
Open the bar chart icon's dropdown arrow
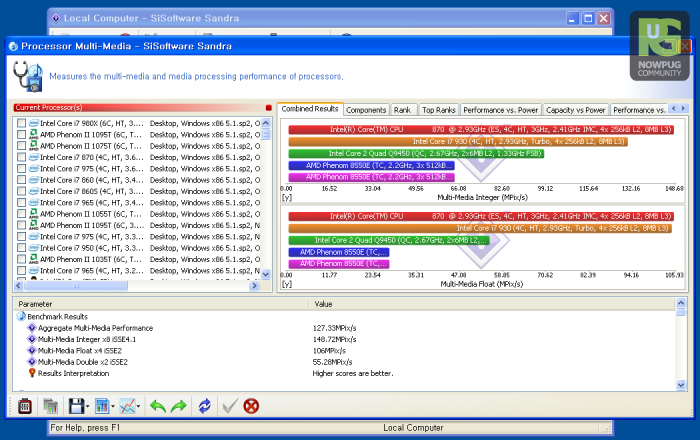click(x=113, y=406)
